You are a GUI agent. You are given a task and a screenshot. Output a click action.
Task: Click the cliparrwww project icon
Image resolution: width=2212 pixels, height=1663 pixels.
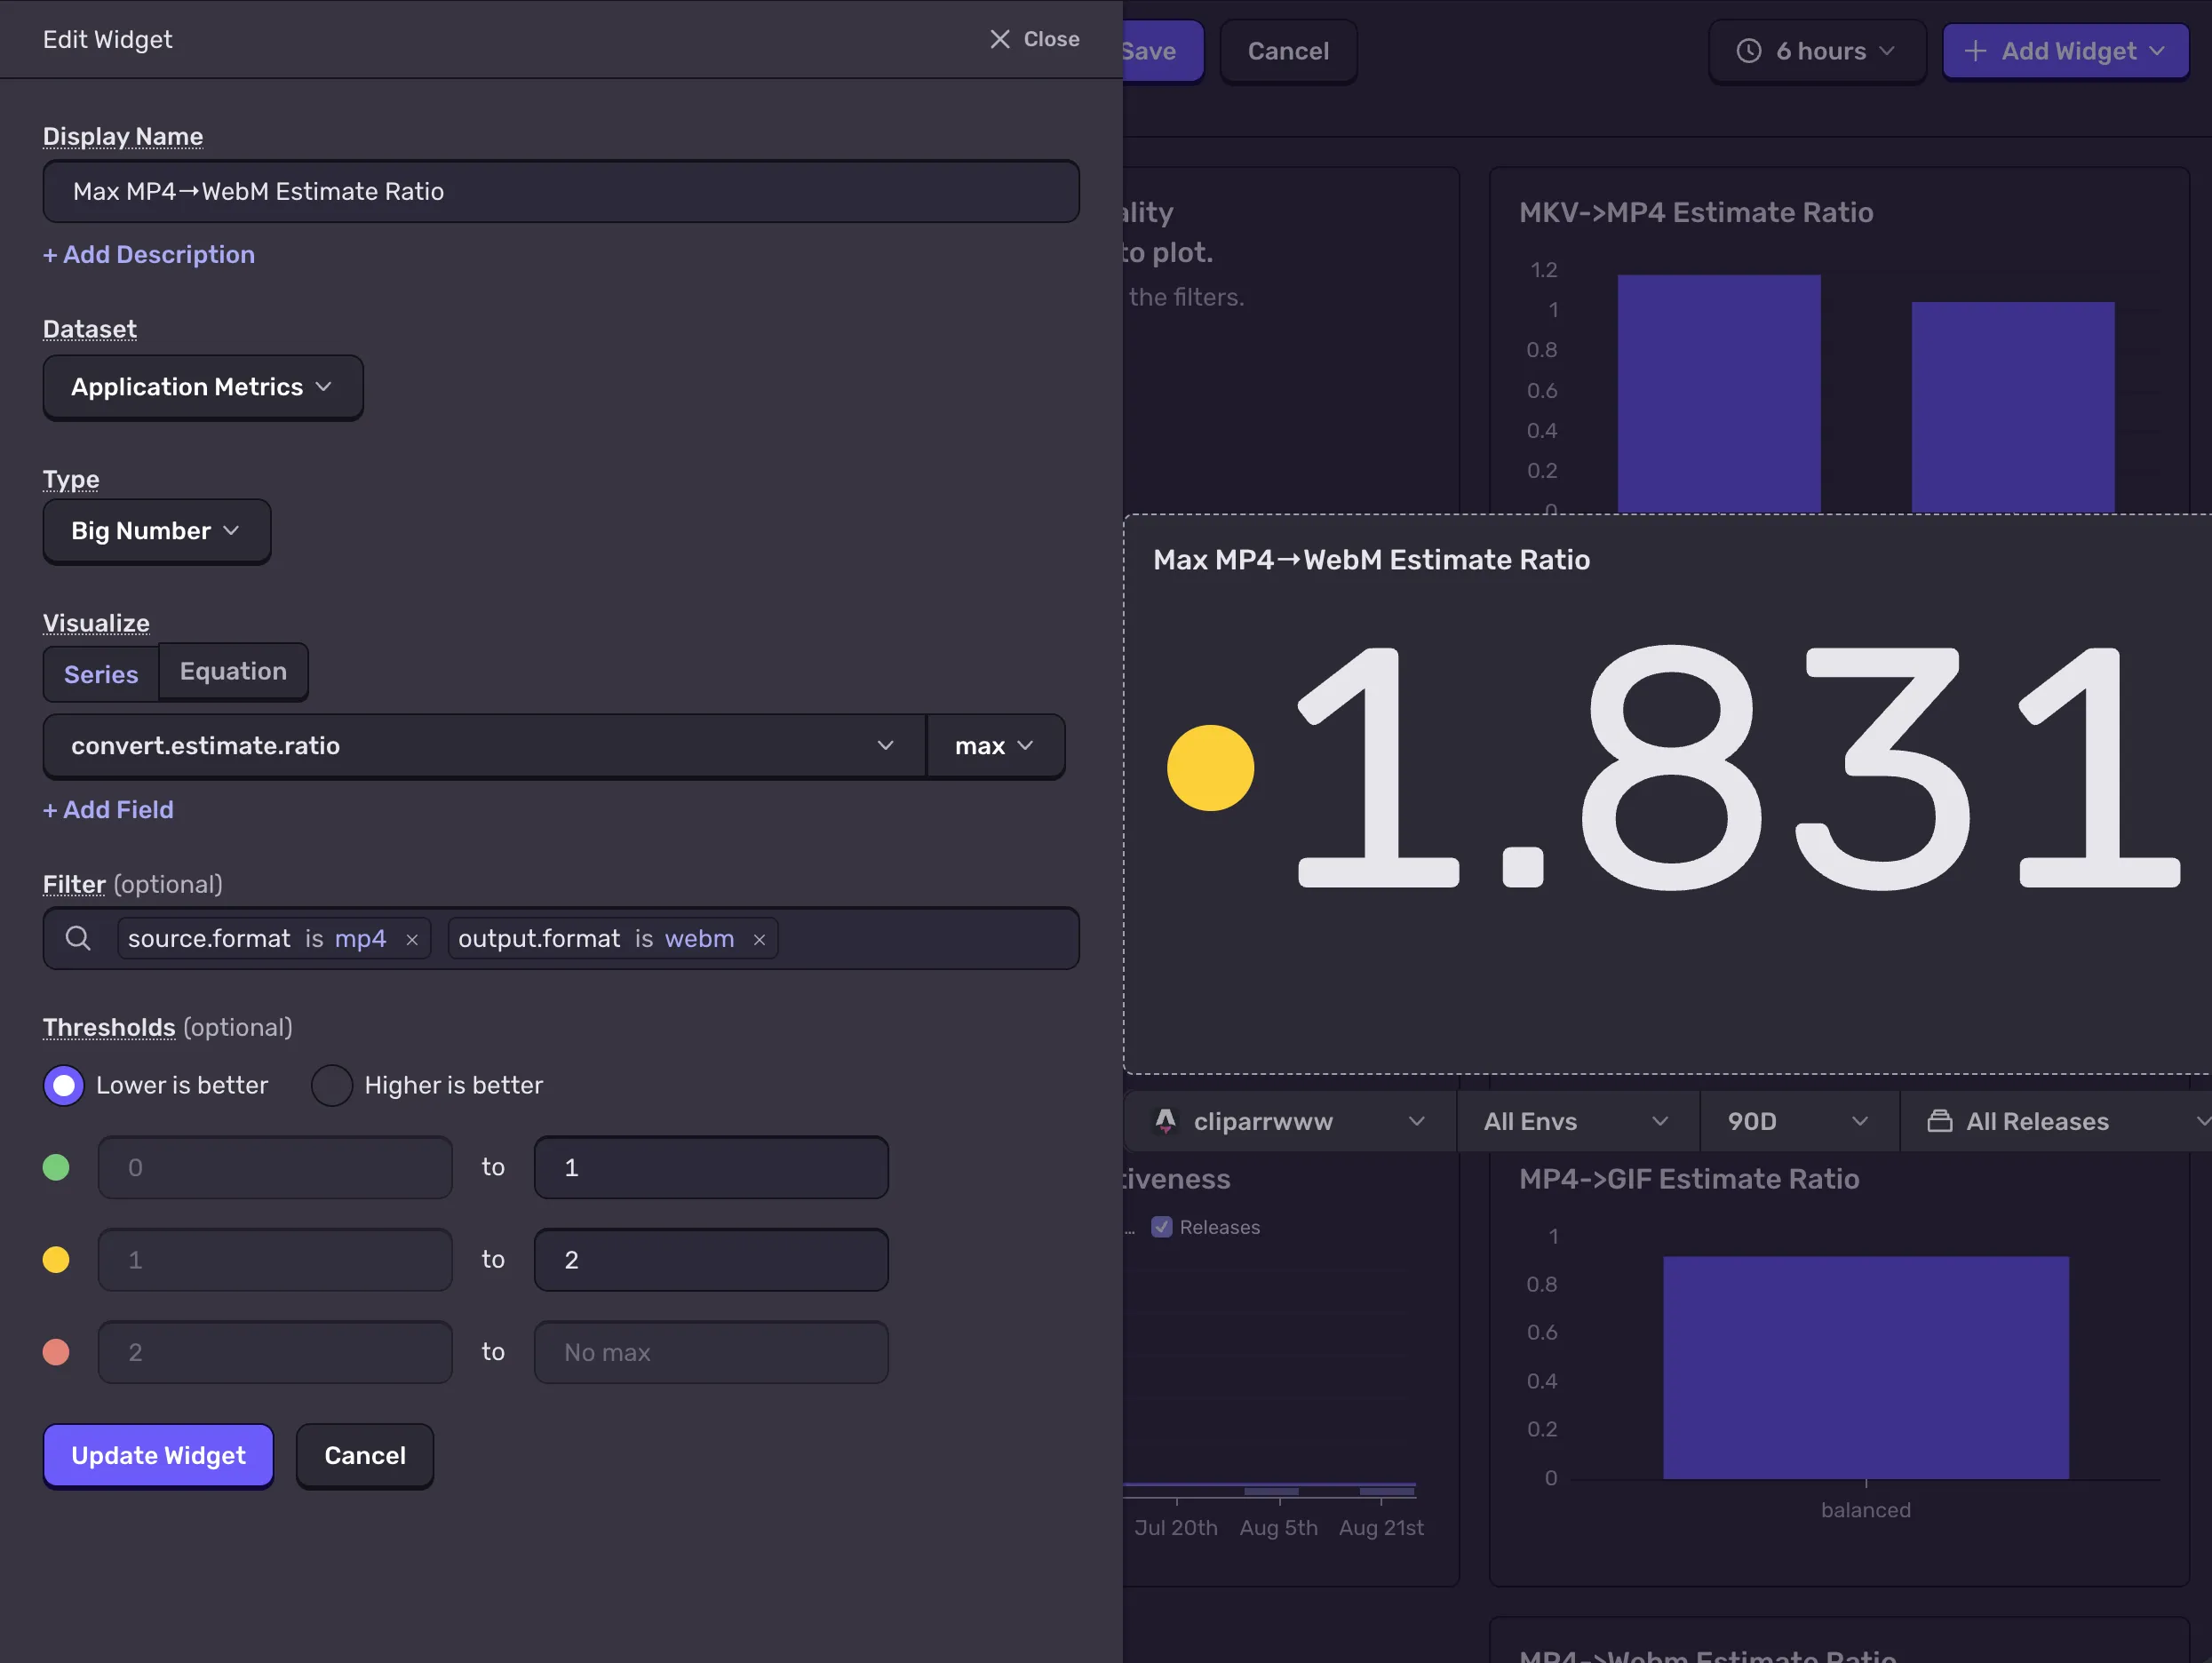click(x=1165, y=1121)
